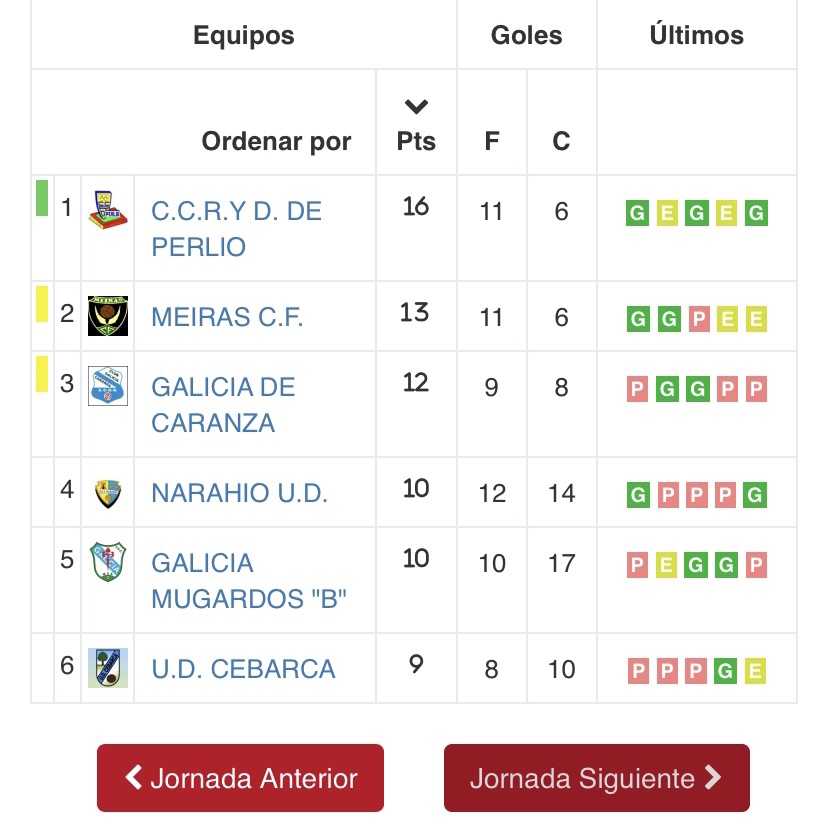Go to Jornada Anterior
The image size is (828, 828).
tap(240, 778)
